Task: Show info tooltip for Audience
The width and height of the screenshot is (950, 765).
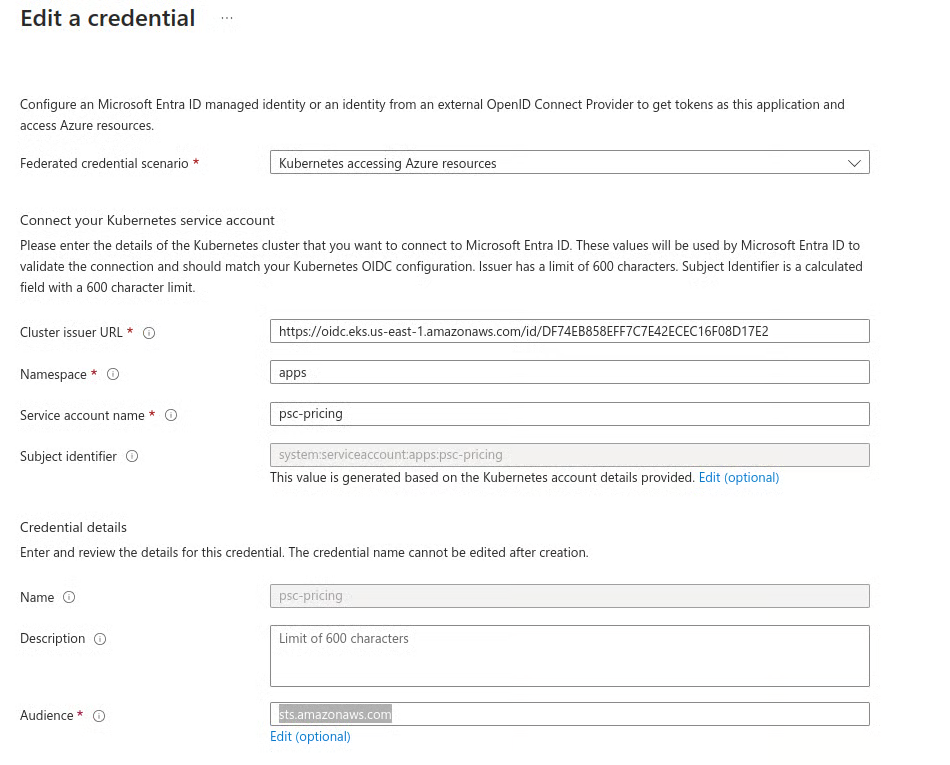Action: [99, 716]
